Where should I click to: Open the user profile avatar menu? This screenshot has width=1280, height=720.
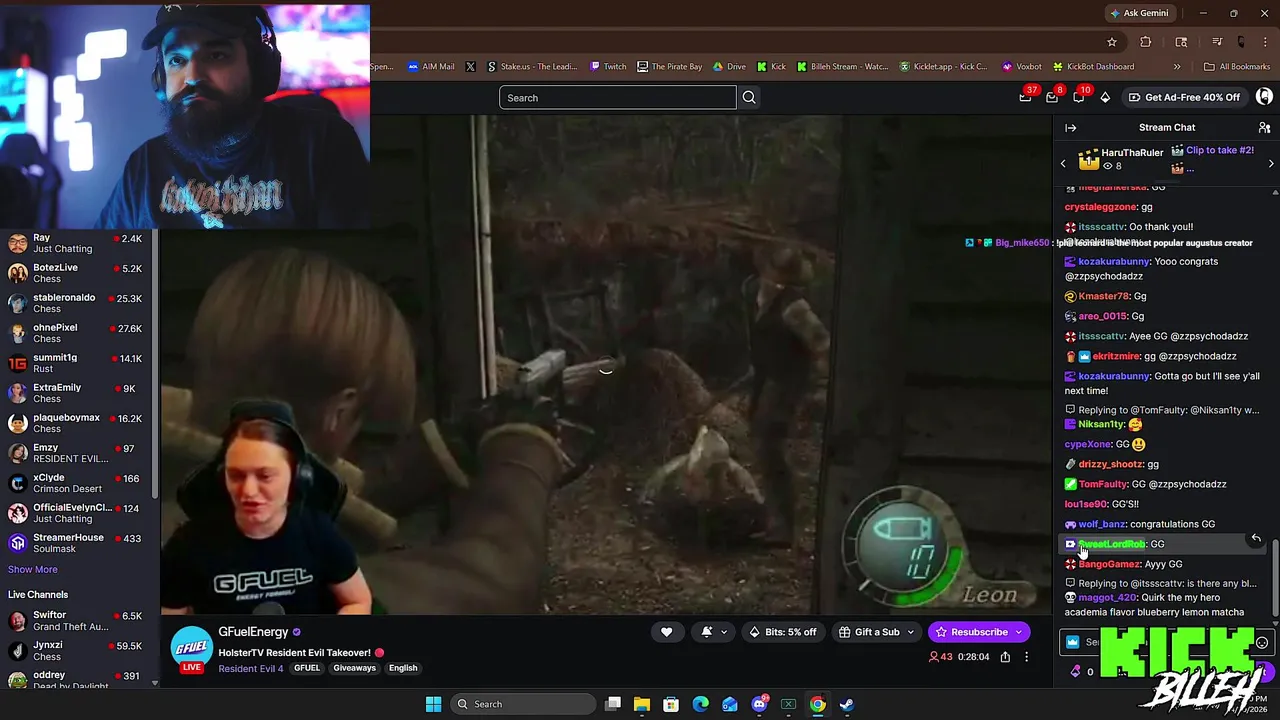click(1264, 97)
